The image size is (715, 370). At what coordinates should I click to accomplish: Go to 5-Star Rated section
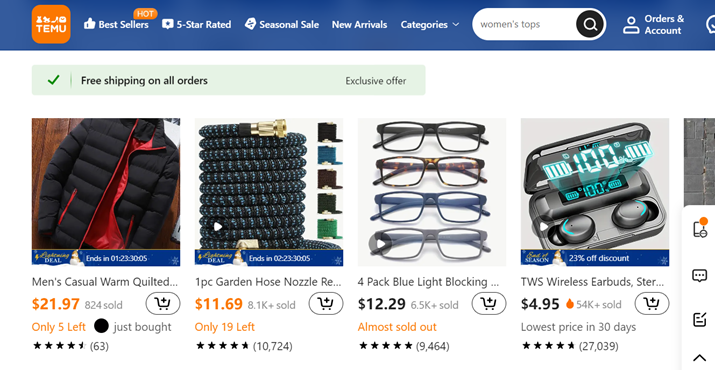[x=197, y=25]
